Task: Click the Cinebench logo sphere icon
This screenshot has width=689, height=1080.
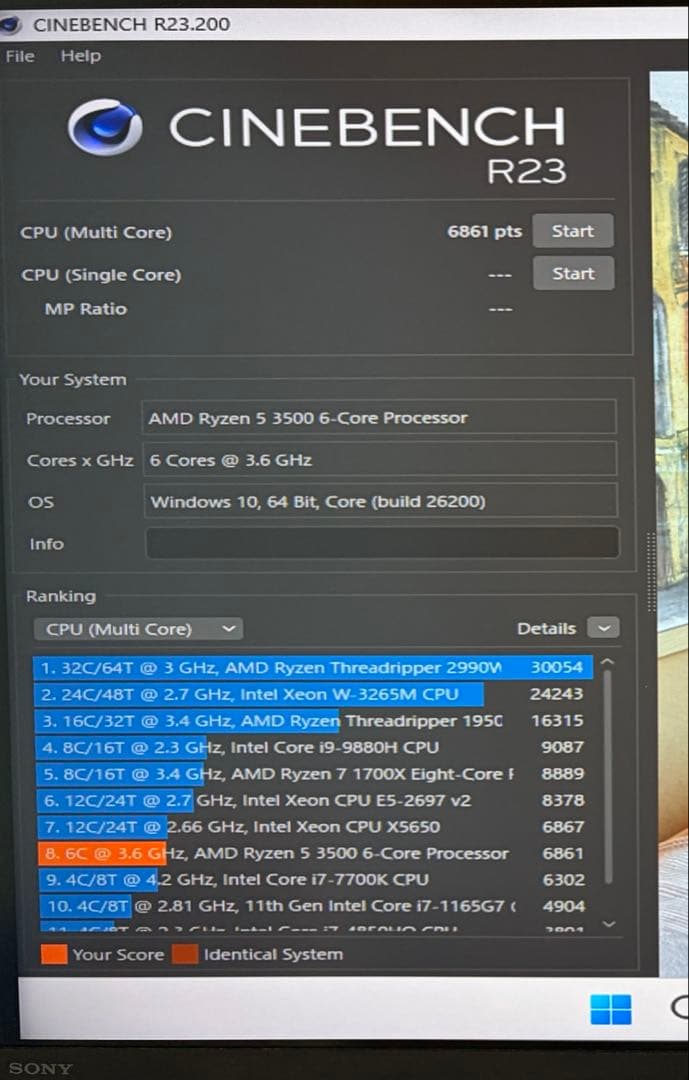Action: (x=105, y=127)
